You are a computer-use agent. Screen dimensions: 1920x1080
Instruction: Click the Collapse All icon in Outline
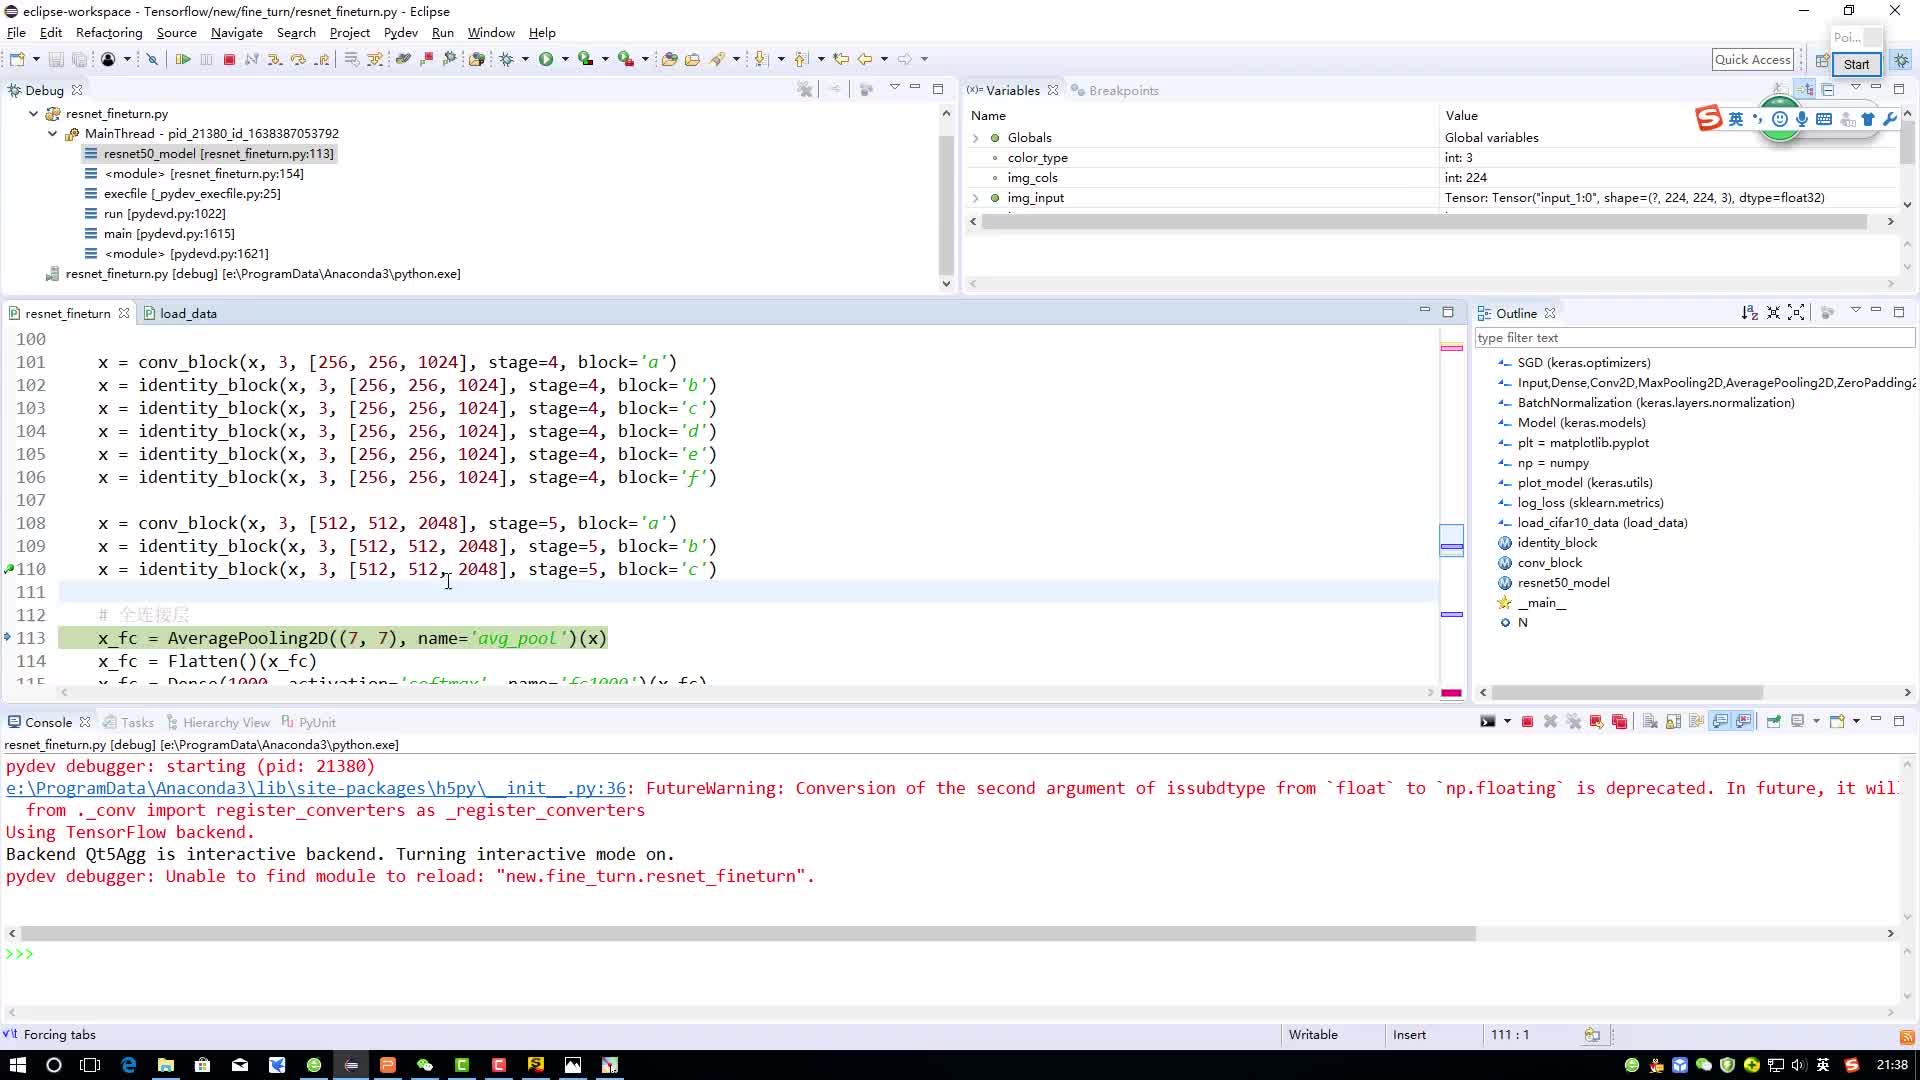tap(1773, 313)
